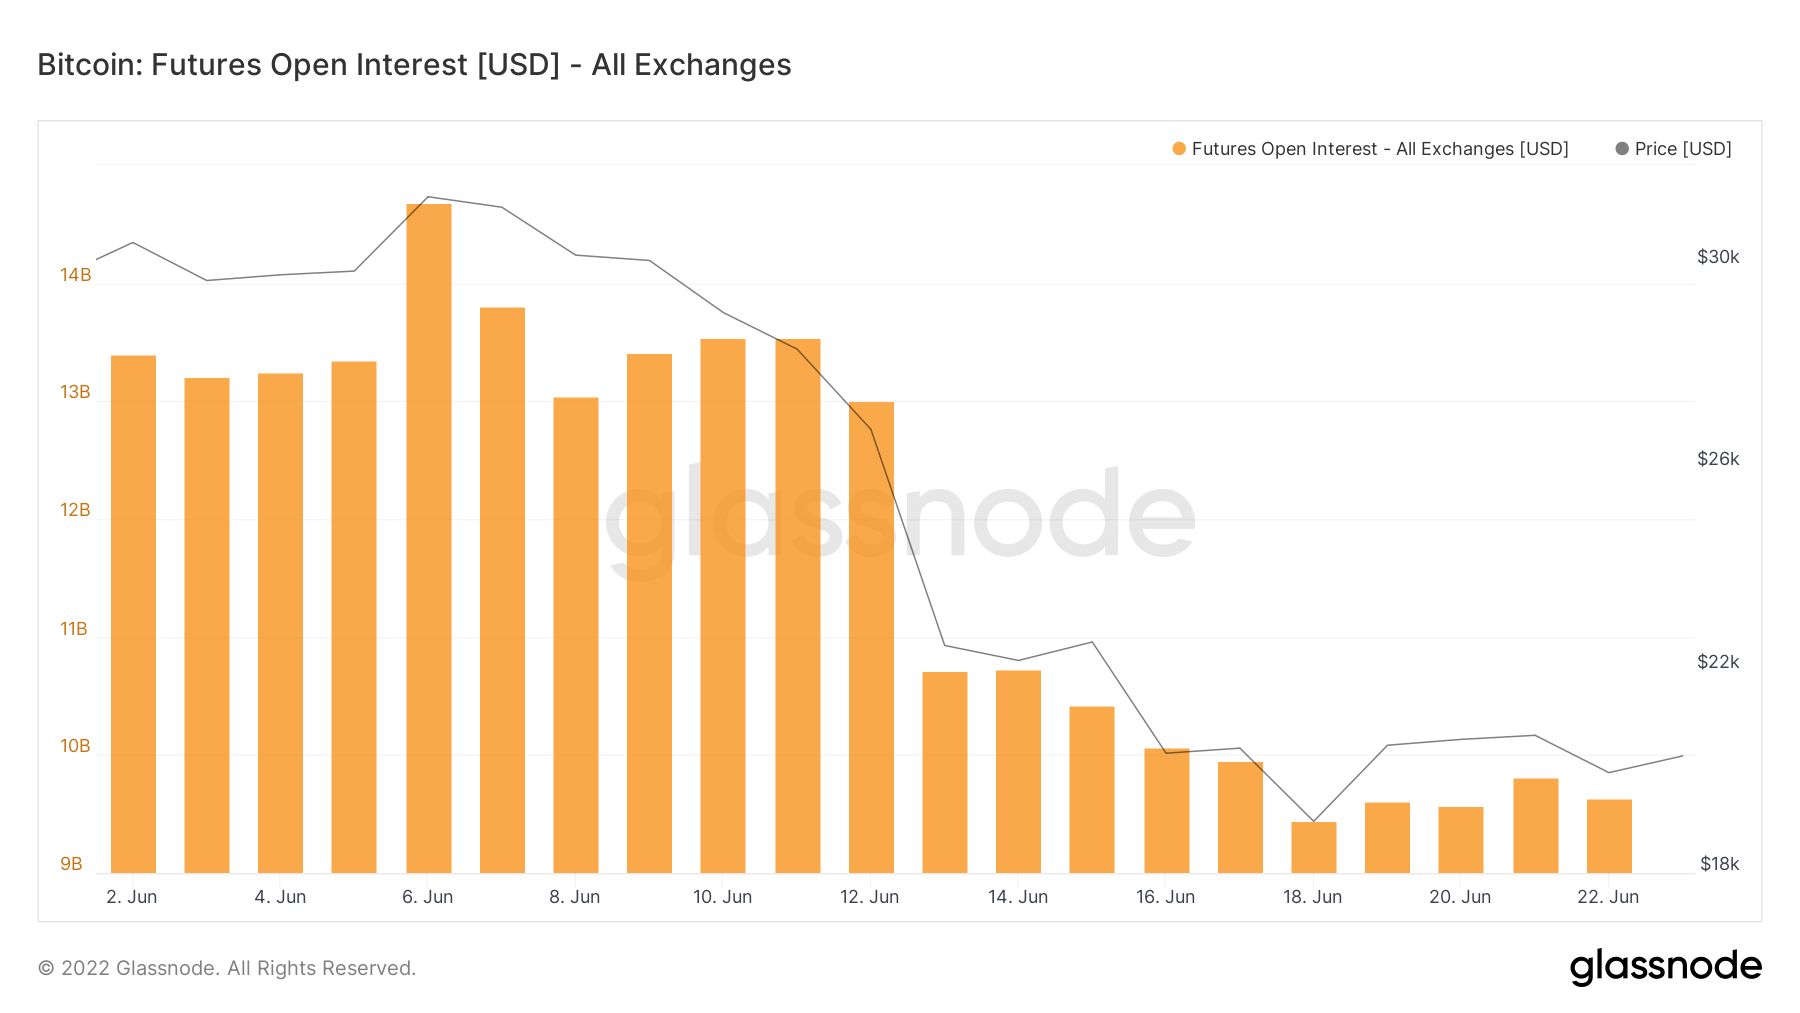Click the $30k price axis label
This screenshot has height=1013, width=1800.
[x=1718, y=257]
